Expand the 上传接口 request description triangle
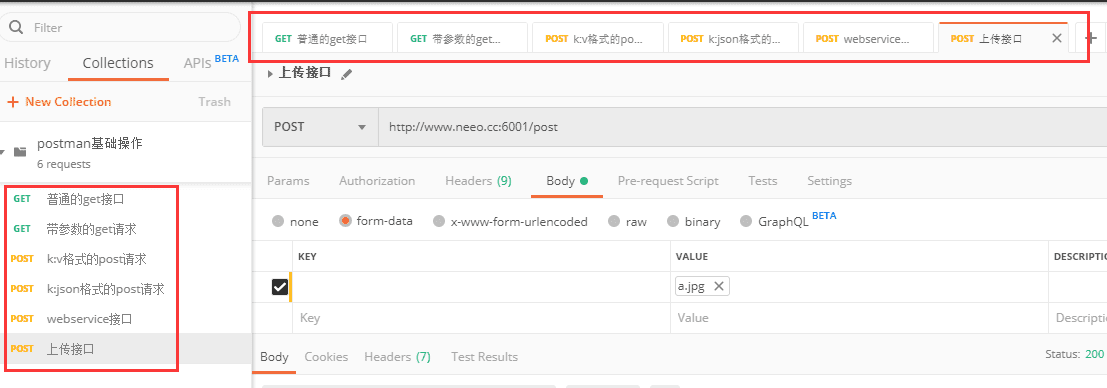This screenshot has width=1107, height=388. (271, 73)
